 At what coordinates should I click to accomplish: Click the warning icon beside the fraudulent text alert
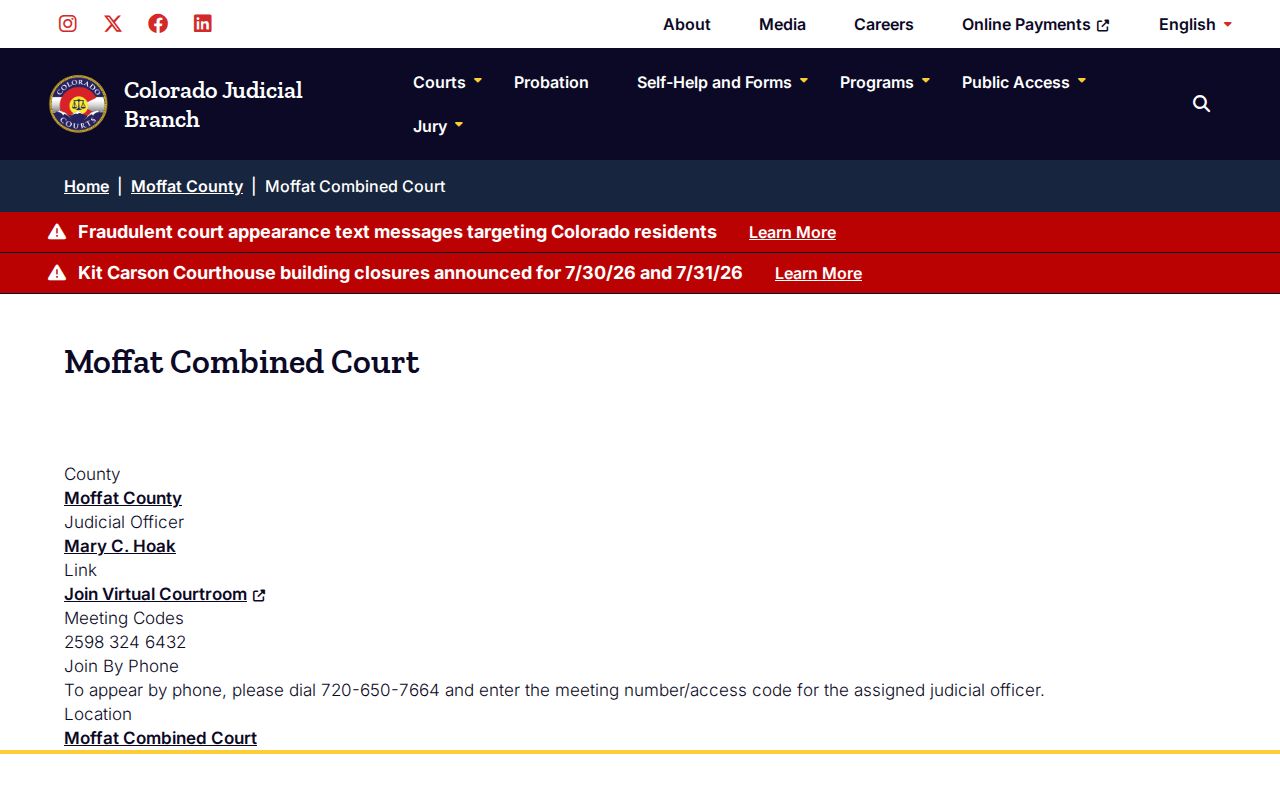57,232
